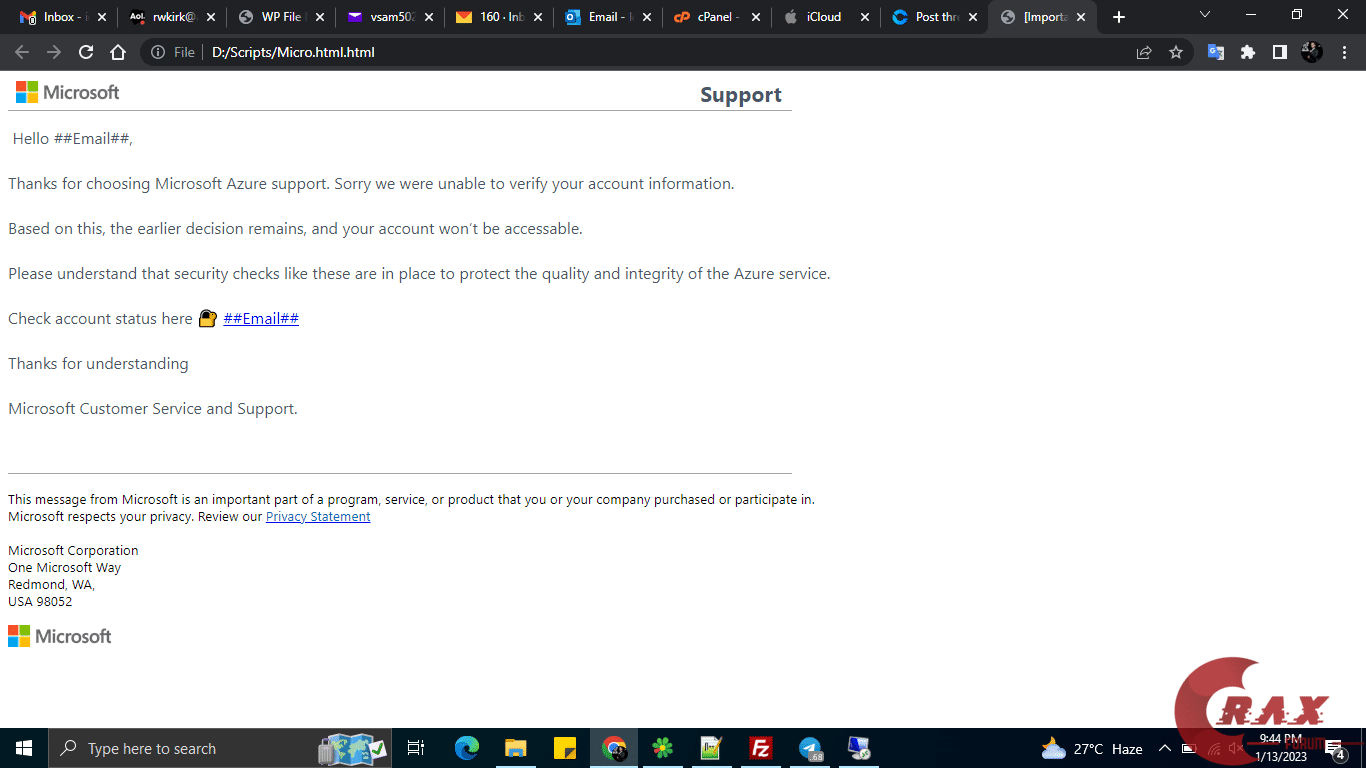Open Chrome's three-dot menu
This screenshot has width=1366, height=768.
click(1344, 52)
